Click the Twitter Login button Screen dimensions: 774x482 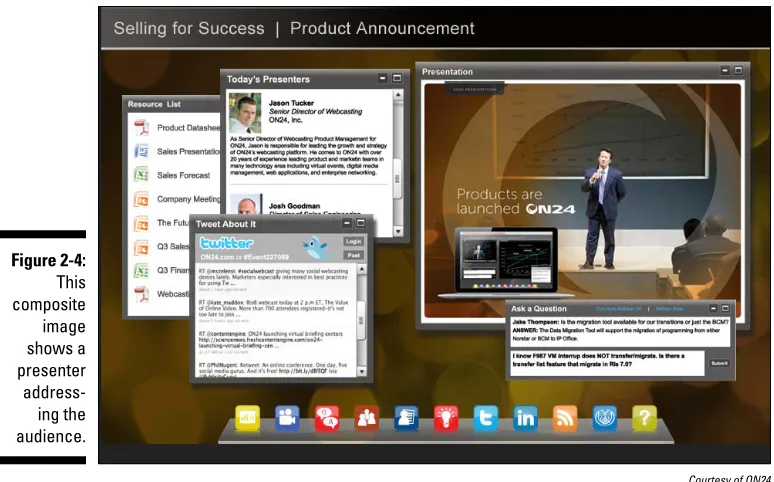pyautogui.click(x=353, y=241)
